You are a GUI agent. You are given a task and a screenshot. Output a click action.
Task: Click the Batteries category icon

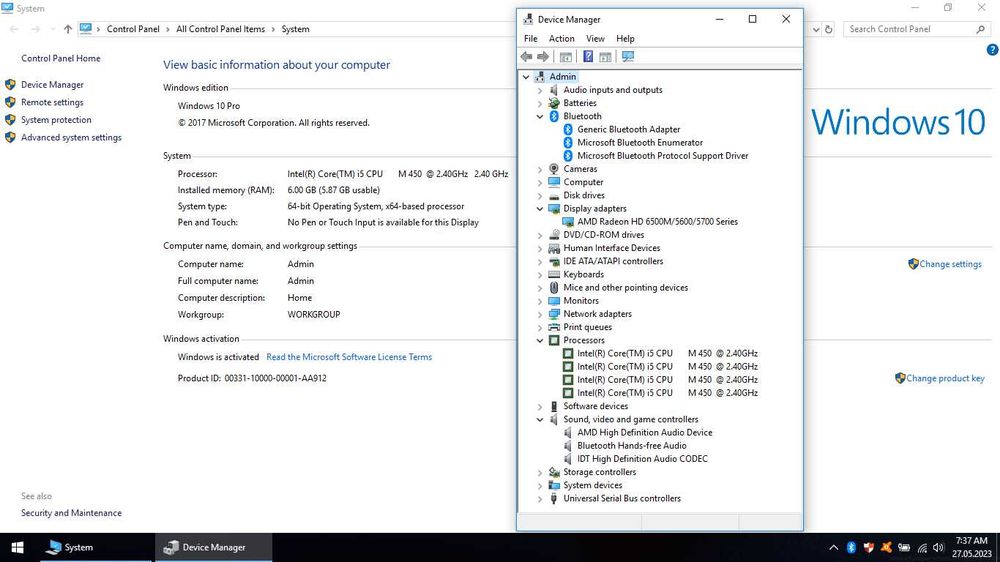[554, 103]
